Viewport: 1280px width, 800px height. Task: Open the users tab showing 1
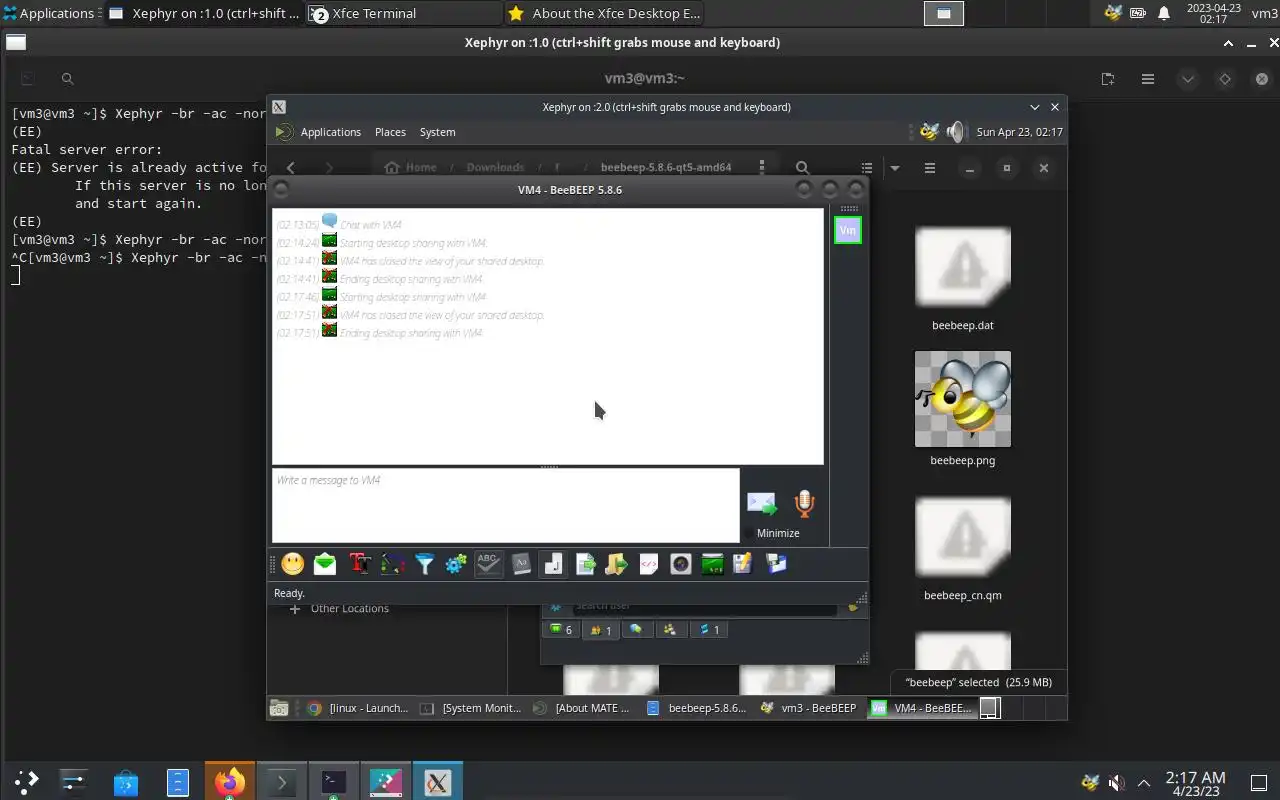[x=601, y=630]
